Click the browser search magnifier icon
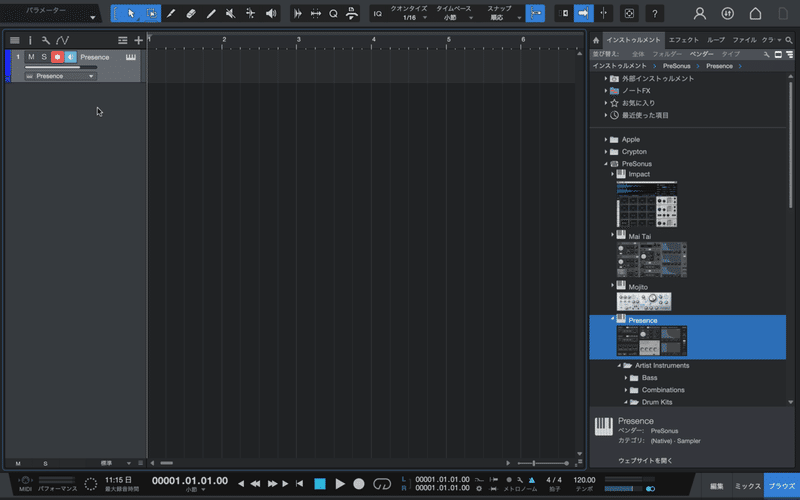800x500 pixels. click(x=789, y=40)
